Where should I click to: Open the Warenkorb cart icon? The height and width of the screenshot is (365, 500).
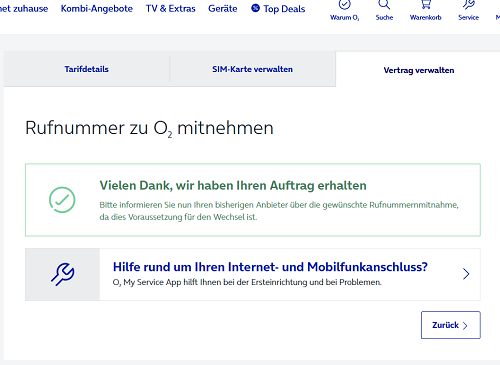[x=425, y=4]
